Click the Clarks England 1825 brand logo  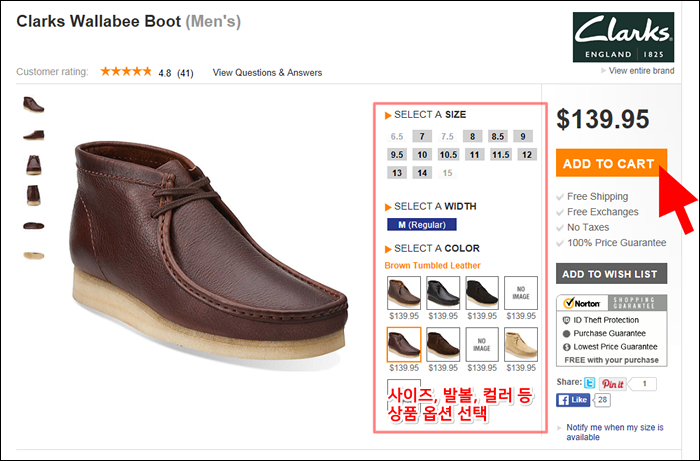(623, 37)
